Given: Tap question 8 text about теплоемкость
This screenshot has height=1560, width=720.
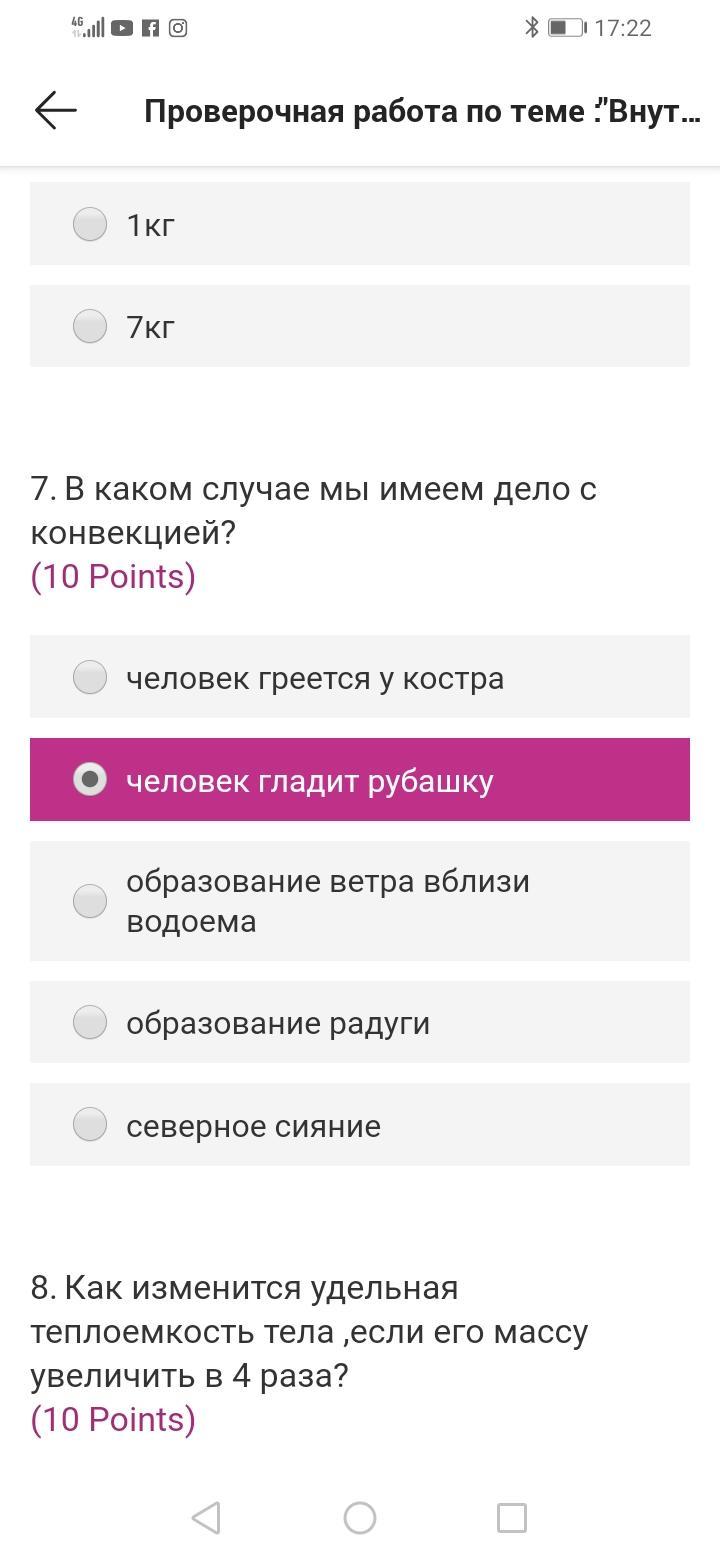Looking at the screenshot, I should click(309, 1332).
